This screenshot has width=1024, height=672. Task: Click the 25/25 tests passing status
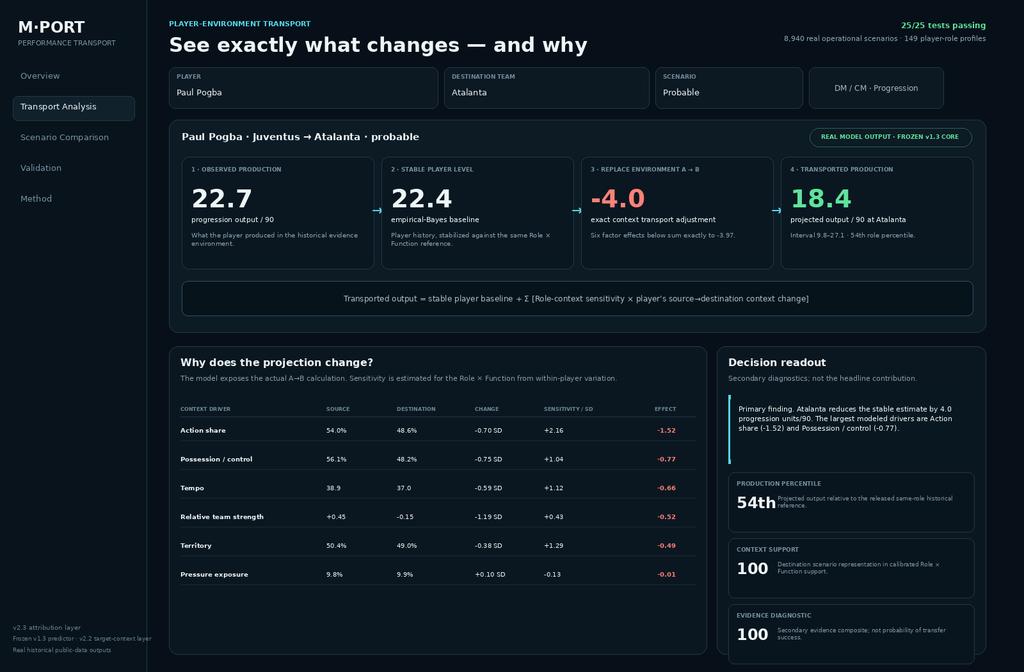pos(943,25)
